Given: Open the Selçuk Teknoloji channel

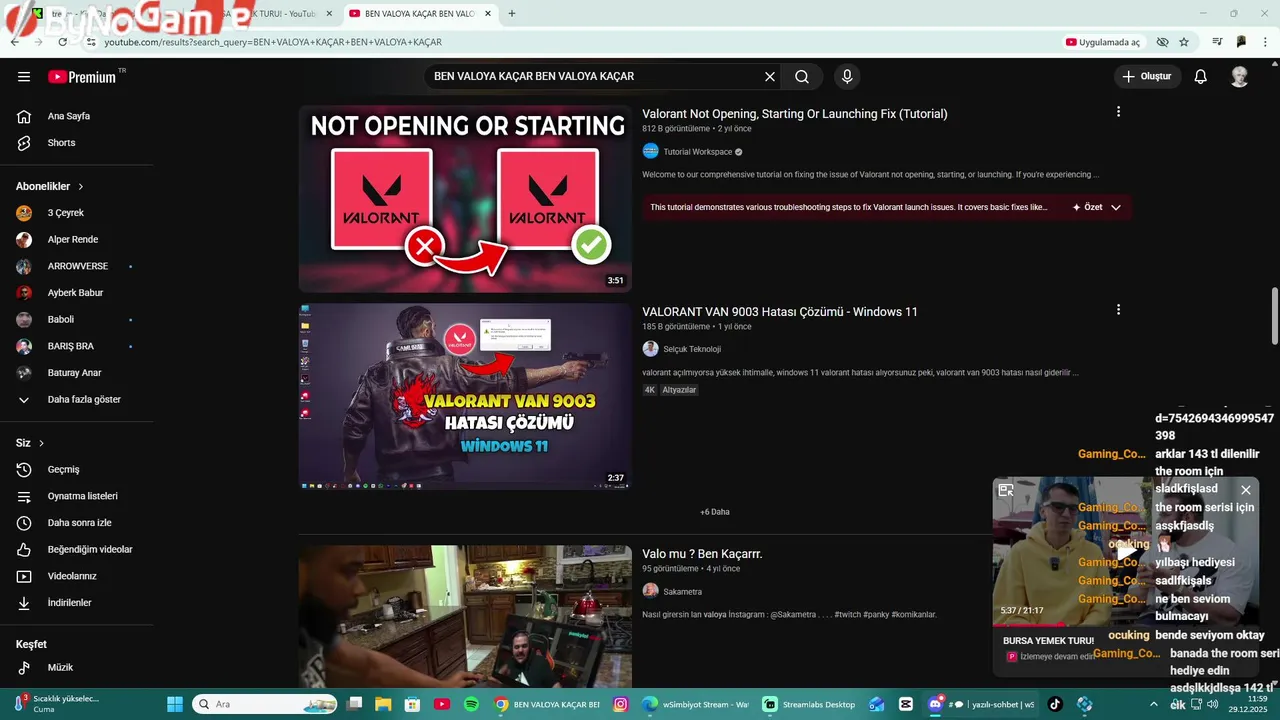Looking at the screenshot, I should coord(691,349).
